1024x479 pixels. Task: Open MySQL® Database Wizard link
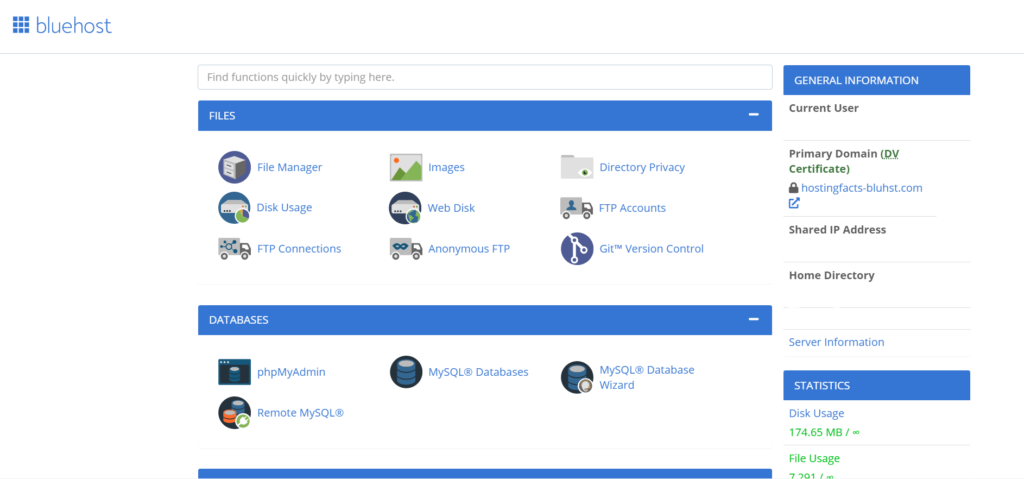647,378
